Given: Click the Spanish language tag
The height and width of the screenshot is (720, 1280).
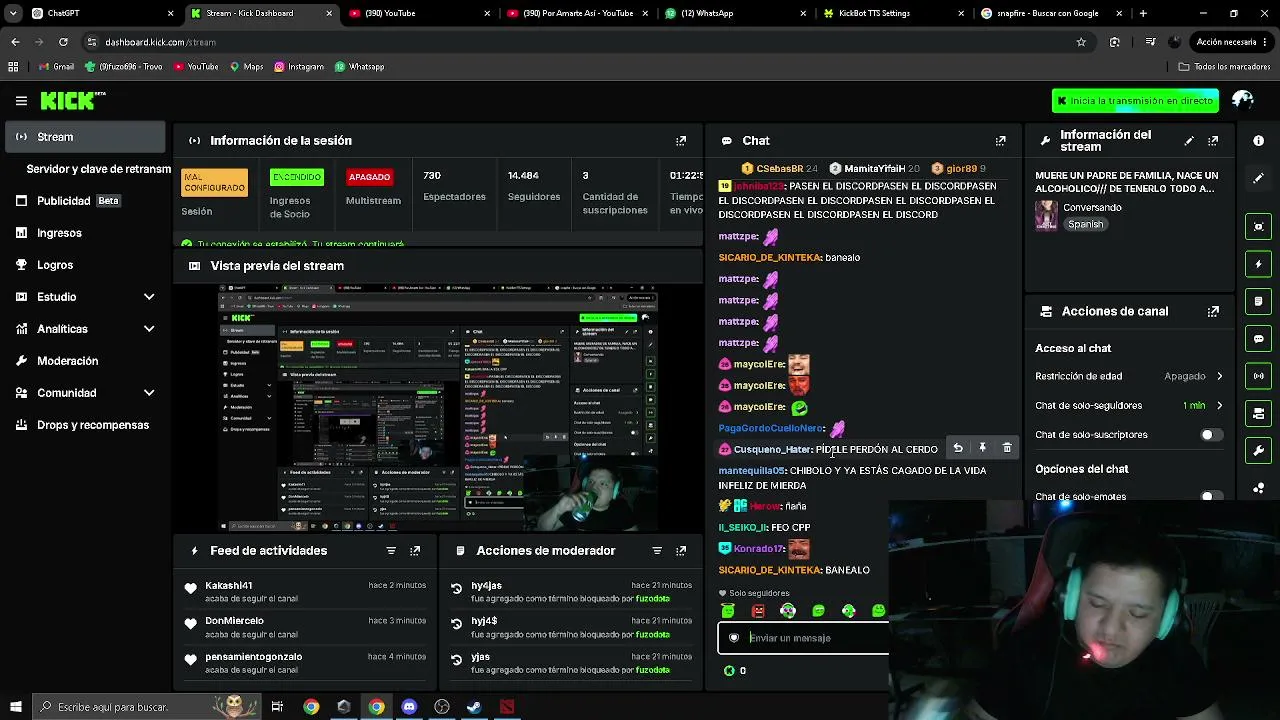Looking at the screenshot, I should [1085, 224].
